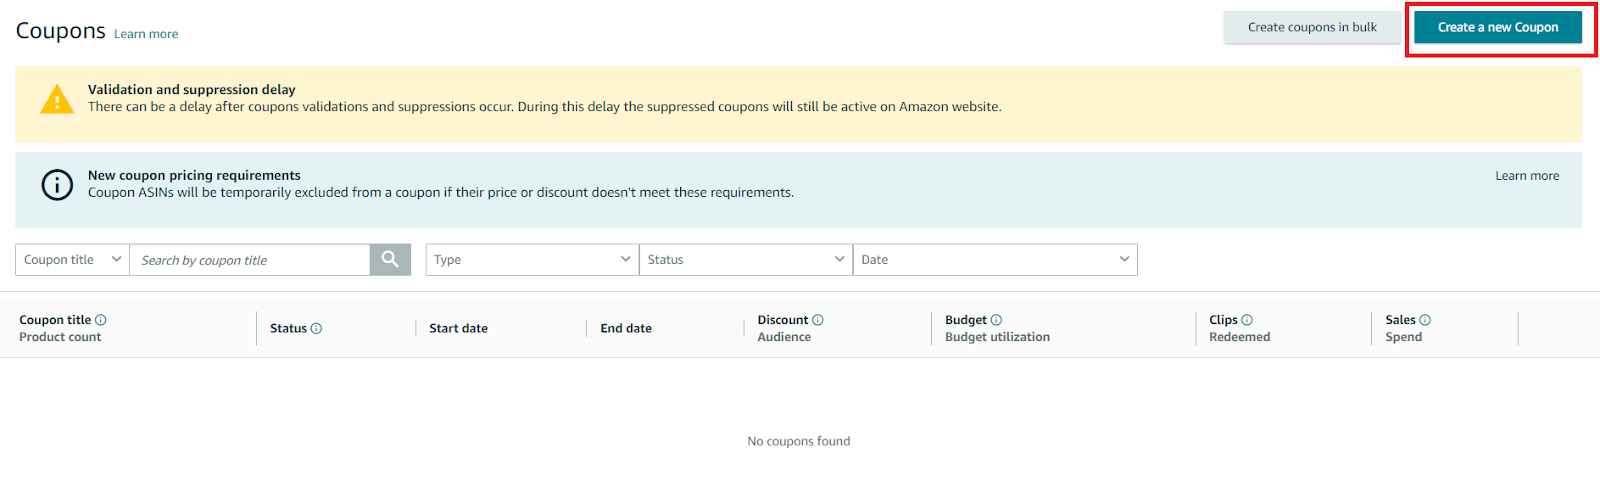Viewport: 1600px width, 493px height.
Task: Click info icon next to Coupon title
Action: pyautogui.click(x=101, y=320)
